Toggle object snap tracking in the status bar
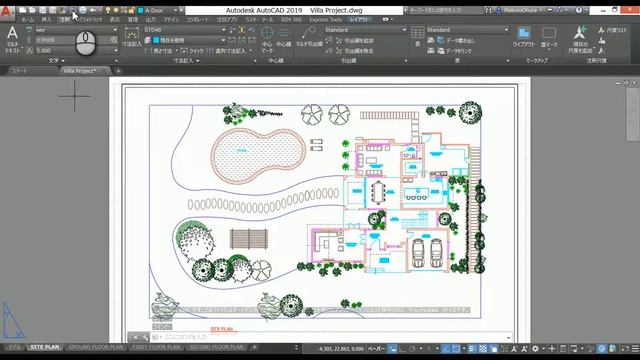The image size is (640, 360). point(446,349)
